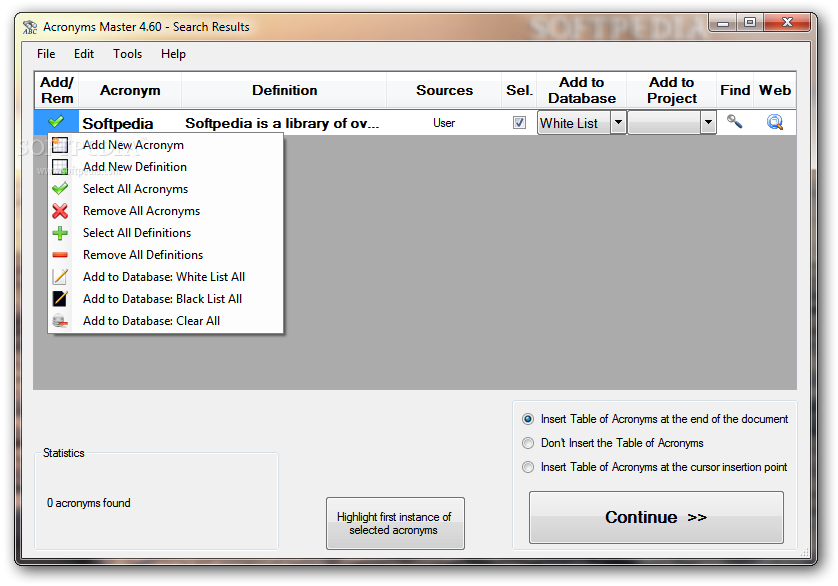838x586 pixels.
Task: Click the Add to Database column header
Action: [581, 90]
